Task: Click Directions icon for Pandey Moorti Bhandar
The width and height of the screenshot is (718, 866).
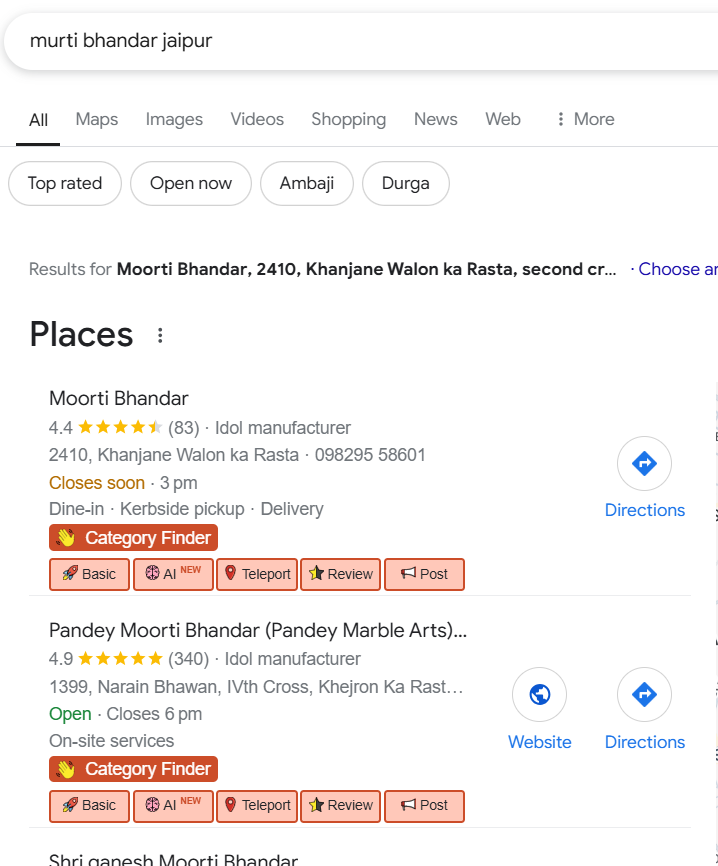Action: click(x=644, y=695)
